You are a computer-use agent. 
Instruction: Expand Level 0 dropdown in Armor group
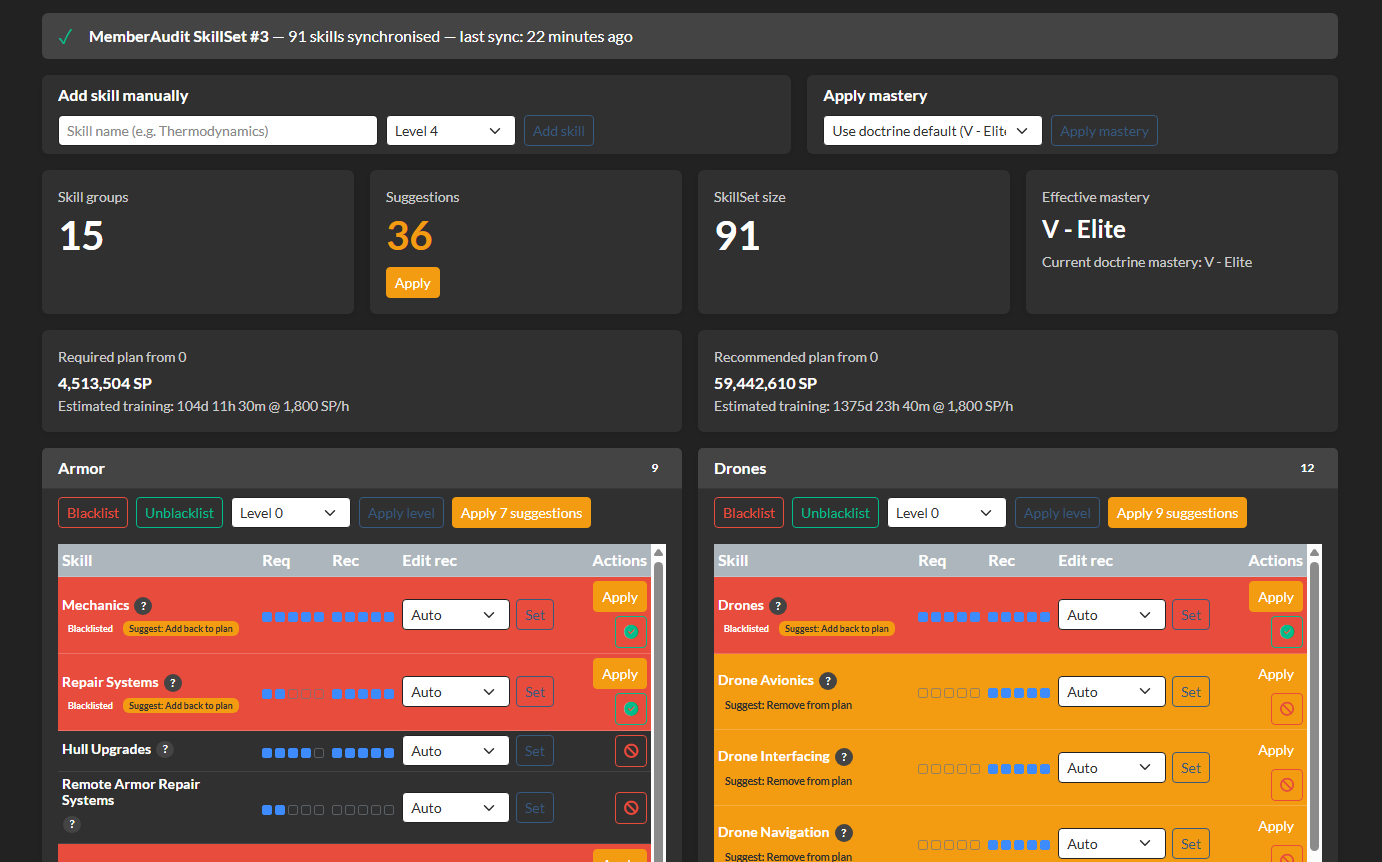290,513
